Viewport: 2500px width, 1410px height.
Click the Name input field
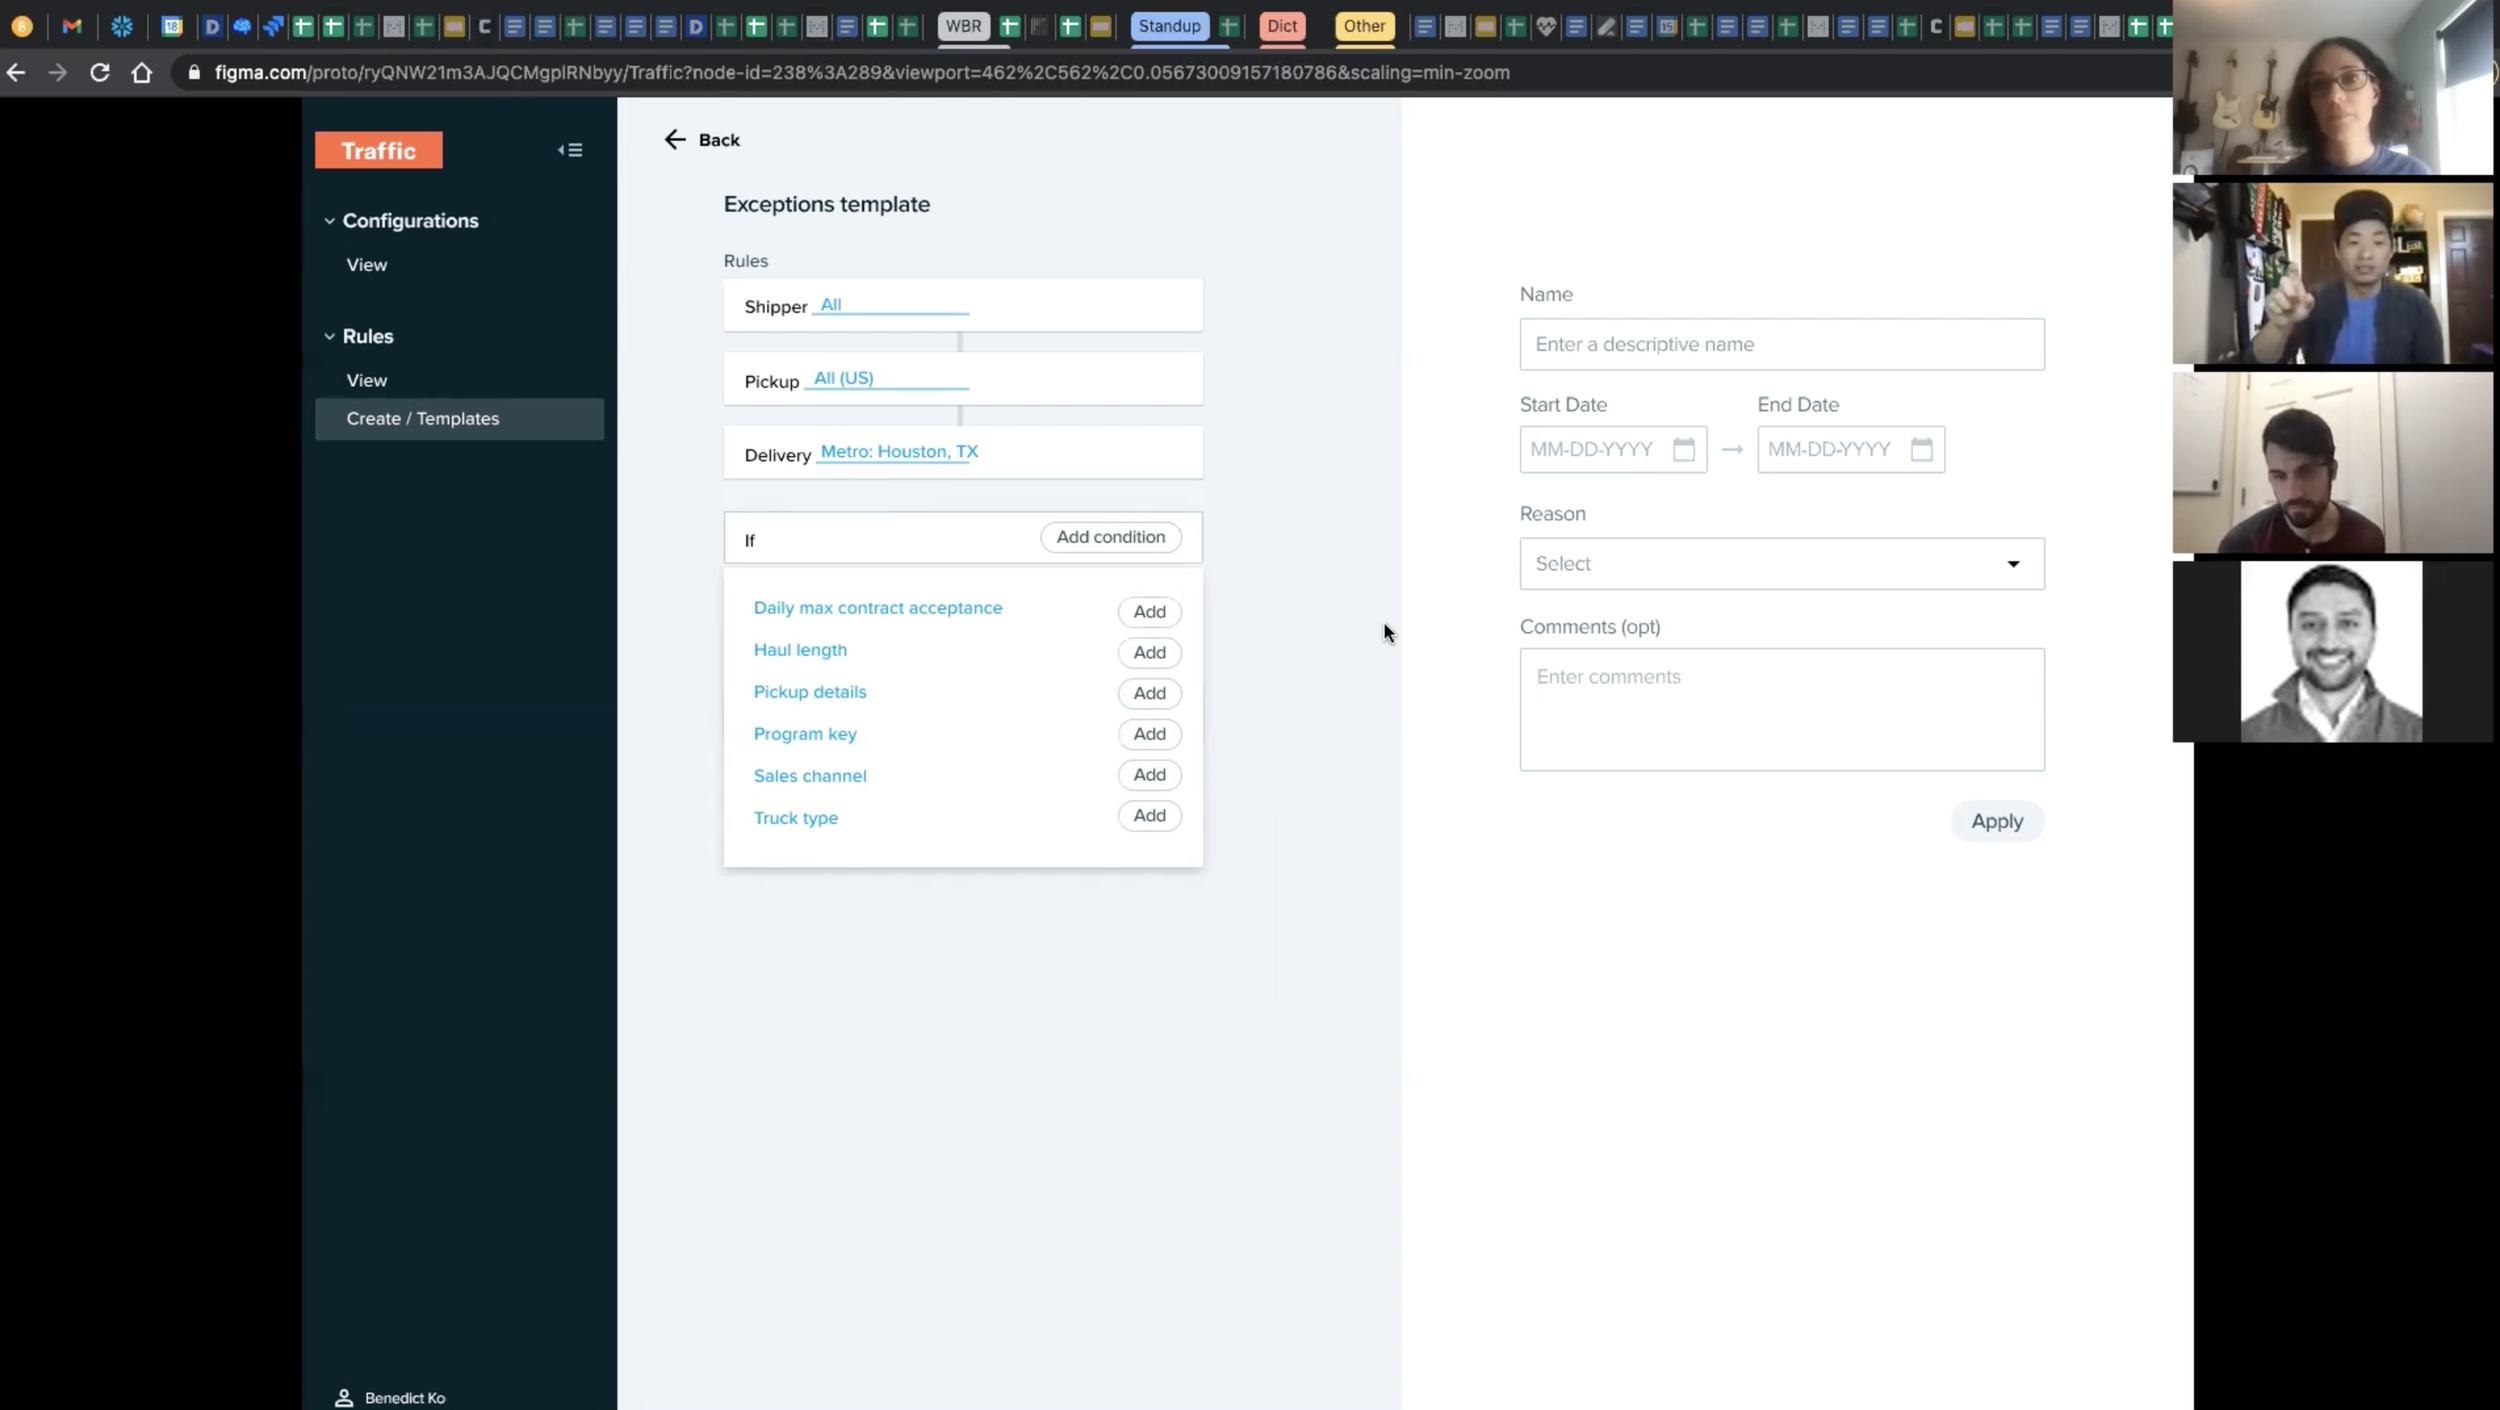1781,344
